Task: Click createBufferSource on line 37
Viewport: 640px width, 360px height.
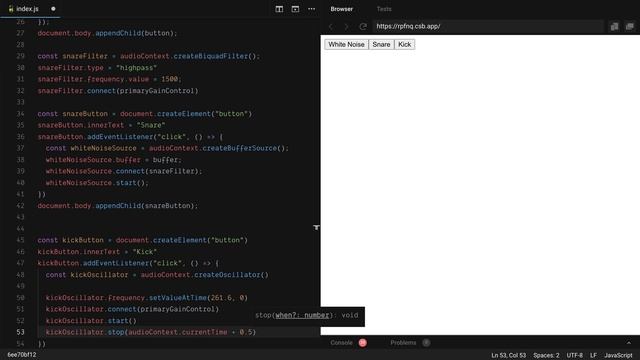Action: point(240,148)
